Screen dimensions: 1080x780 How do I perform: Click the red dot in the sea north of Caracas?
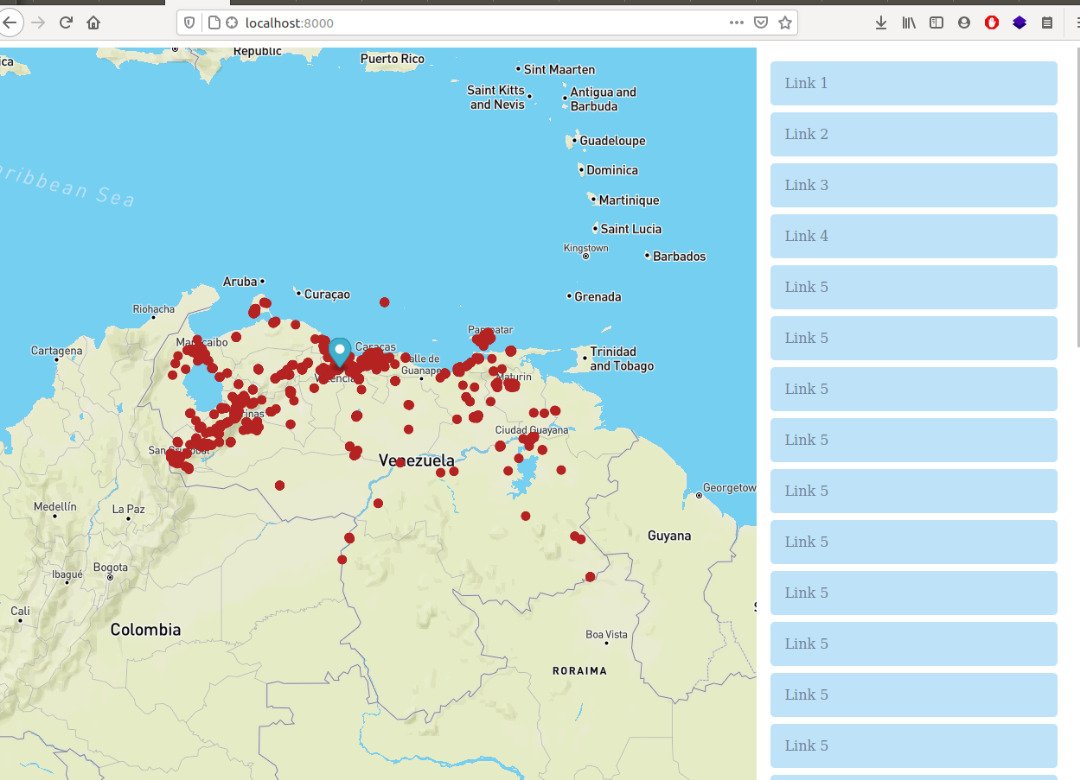pos(384,302)
